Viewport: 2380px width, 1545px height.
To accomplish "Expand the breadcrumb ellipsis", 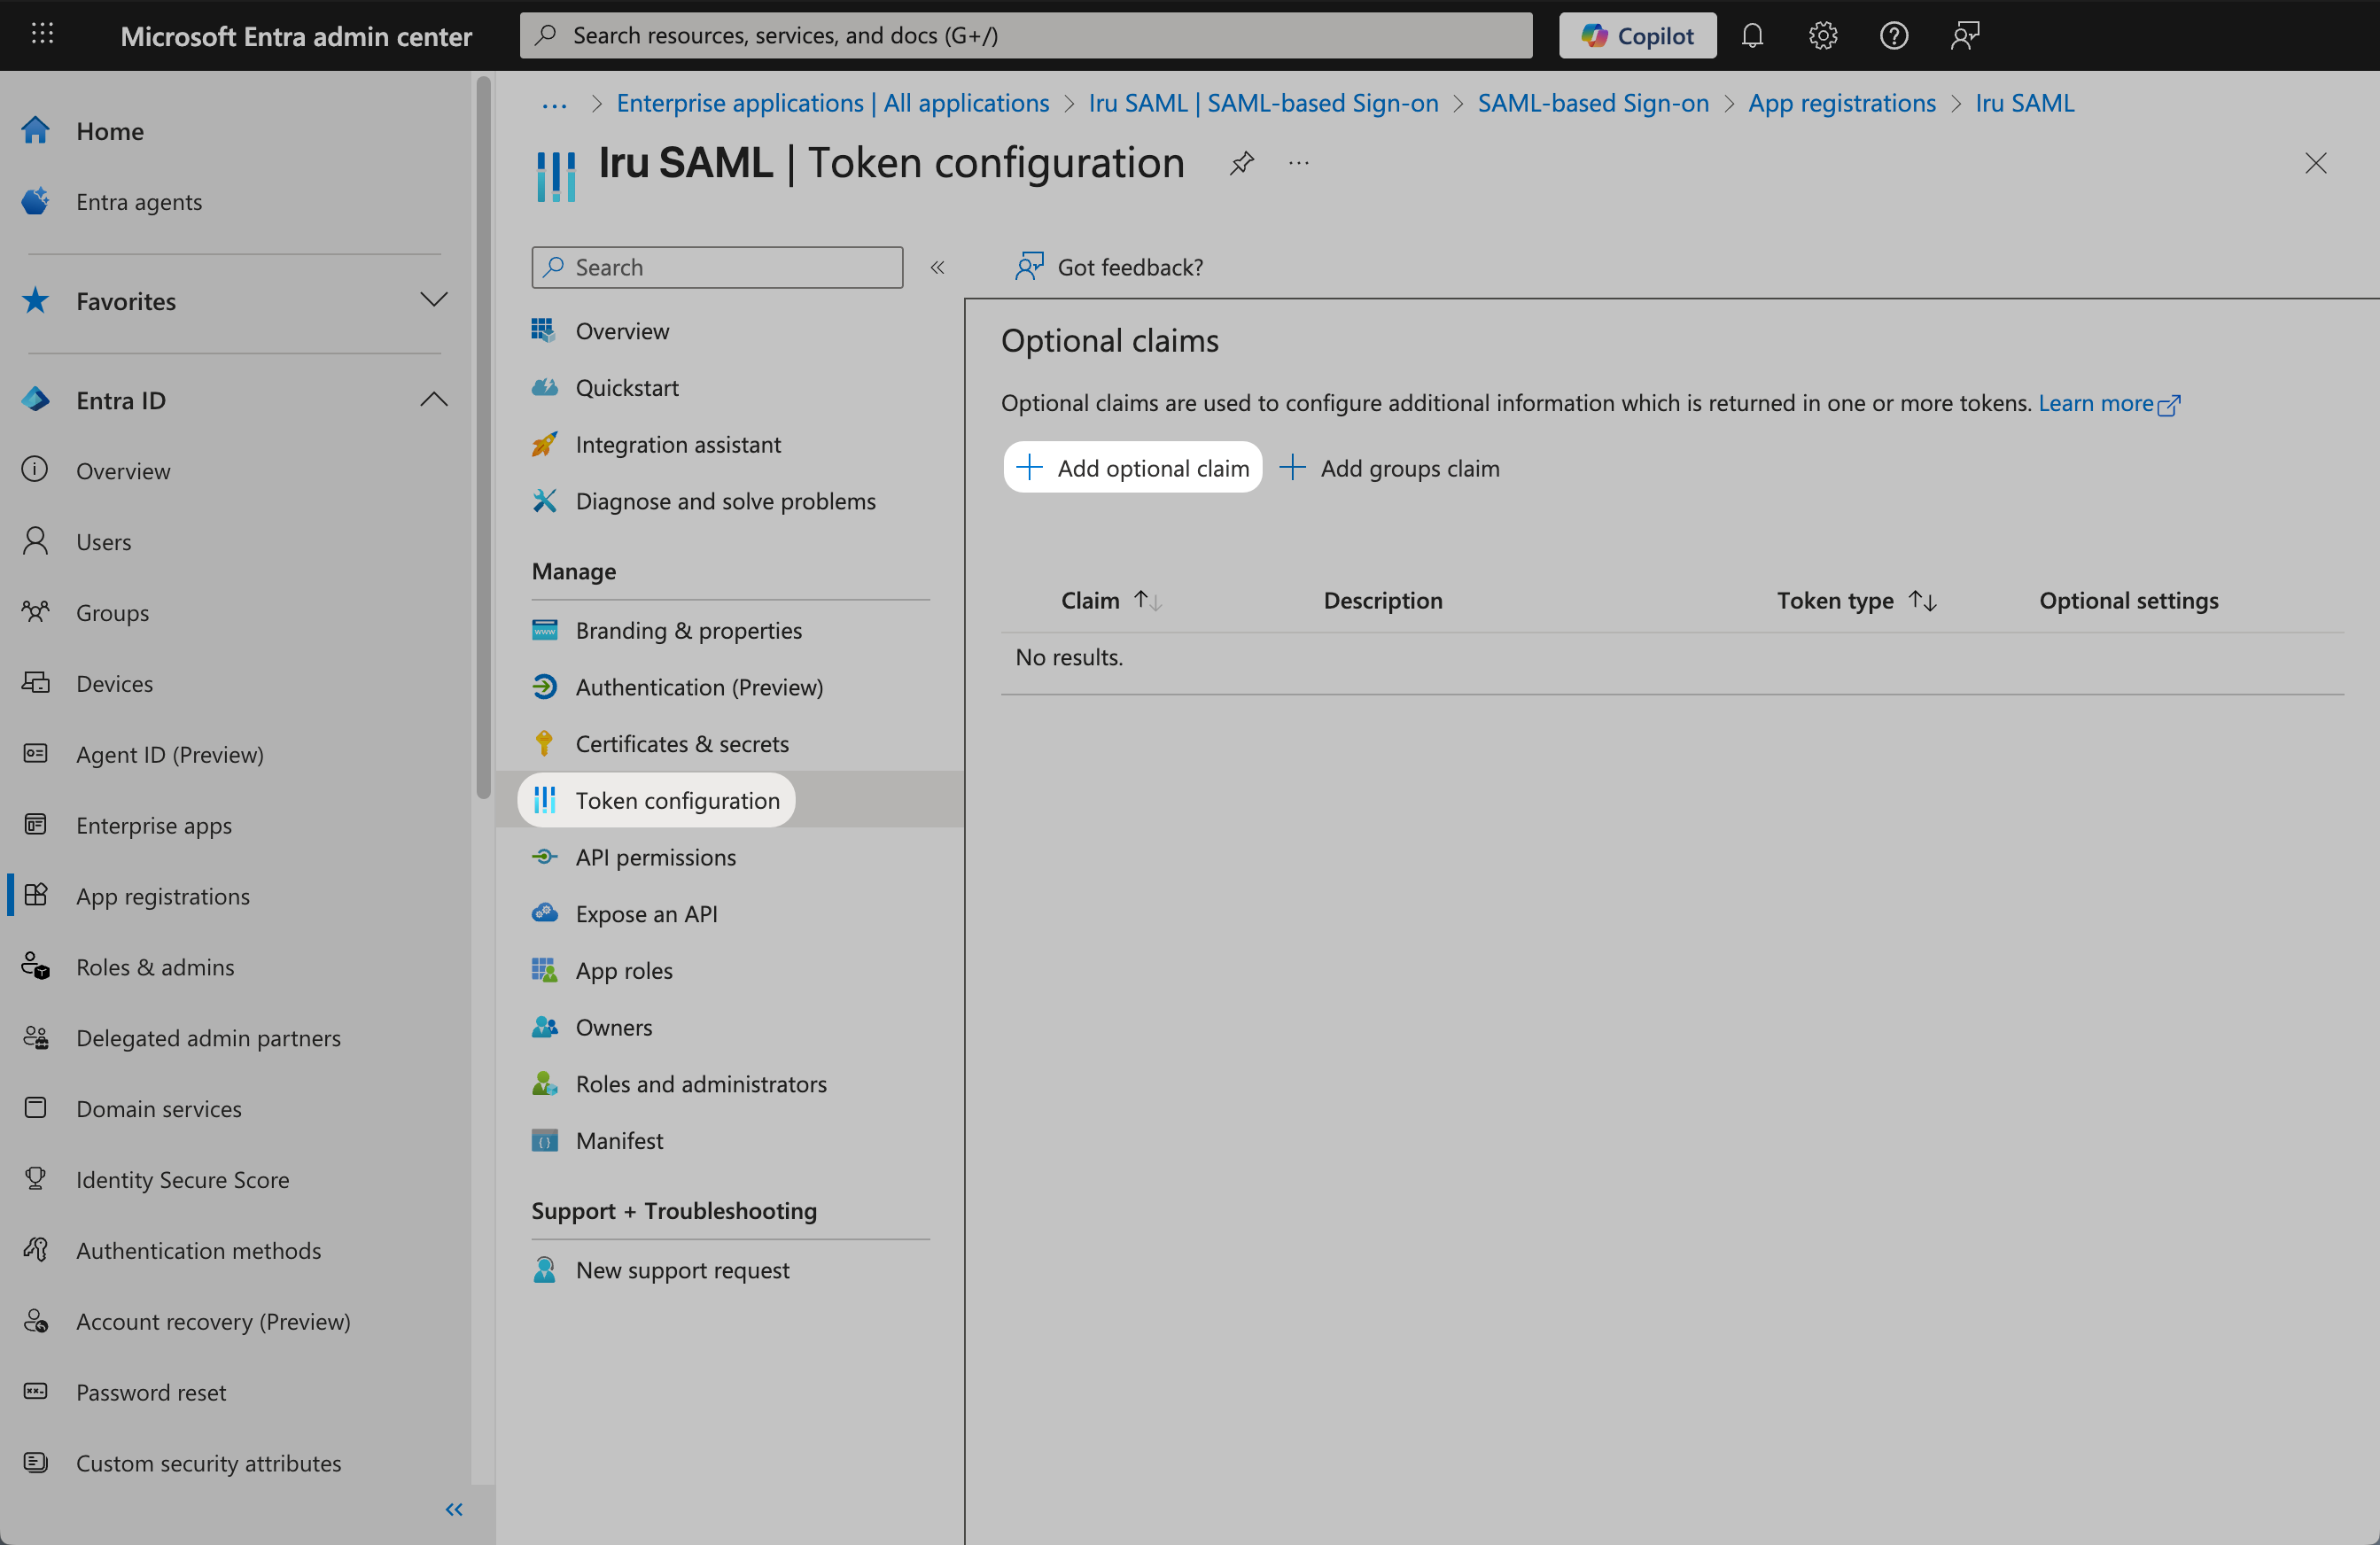I will coord(555,104).
